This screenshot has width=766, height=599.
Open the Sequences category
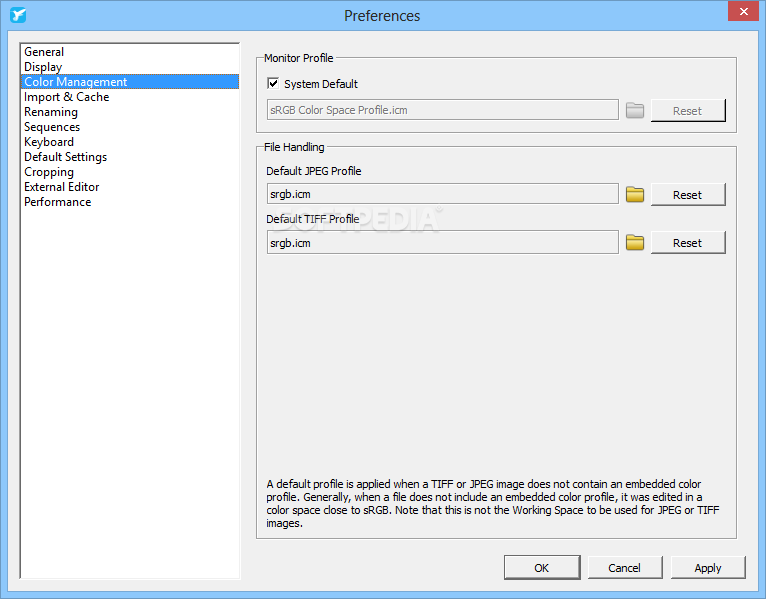click(52, 127)
